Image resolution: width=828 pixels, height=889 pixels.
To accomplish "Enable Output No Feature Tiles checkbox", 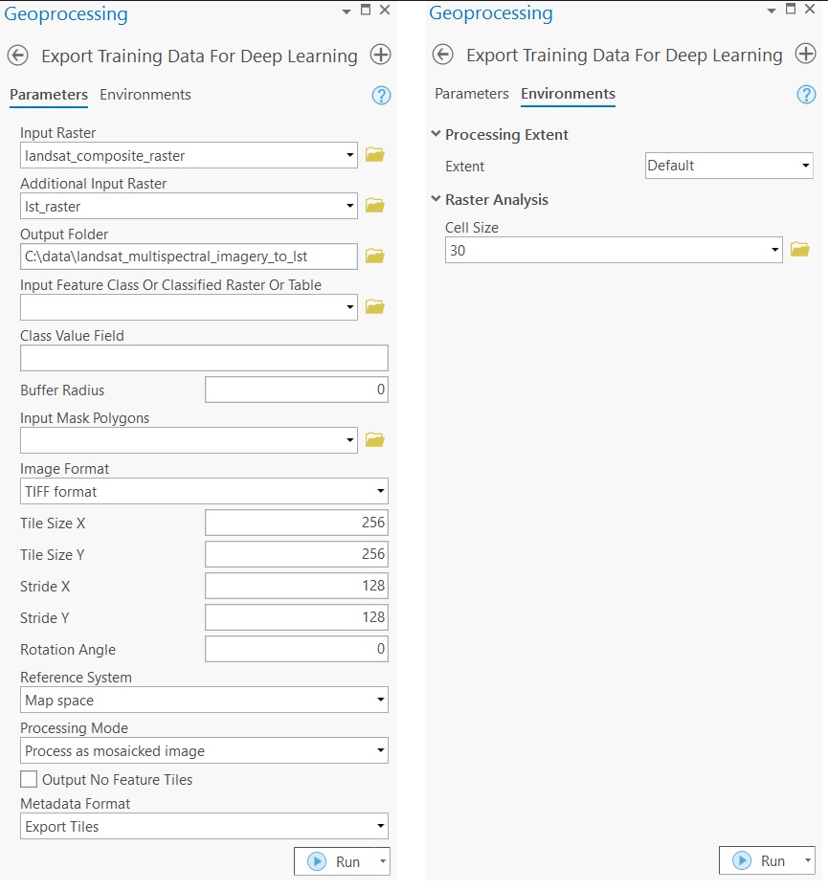I will [29, 779].
